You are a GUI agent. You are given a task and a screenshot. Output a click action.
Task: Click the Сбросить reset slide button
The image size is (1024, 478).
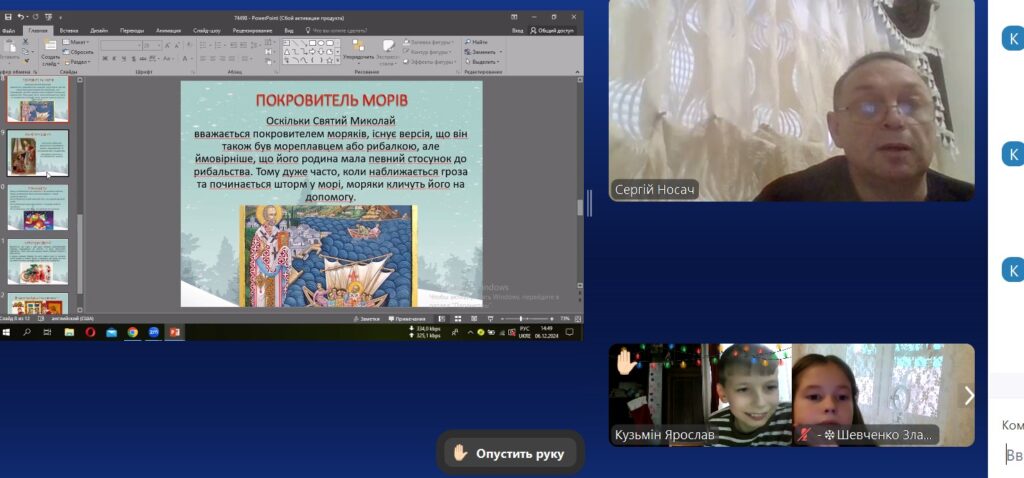78,52
